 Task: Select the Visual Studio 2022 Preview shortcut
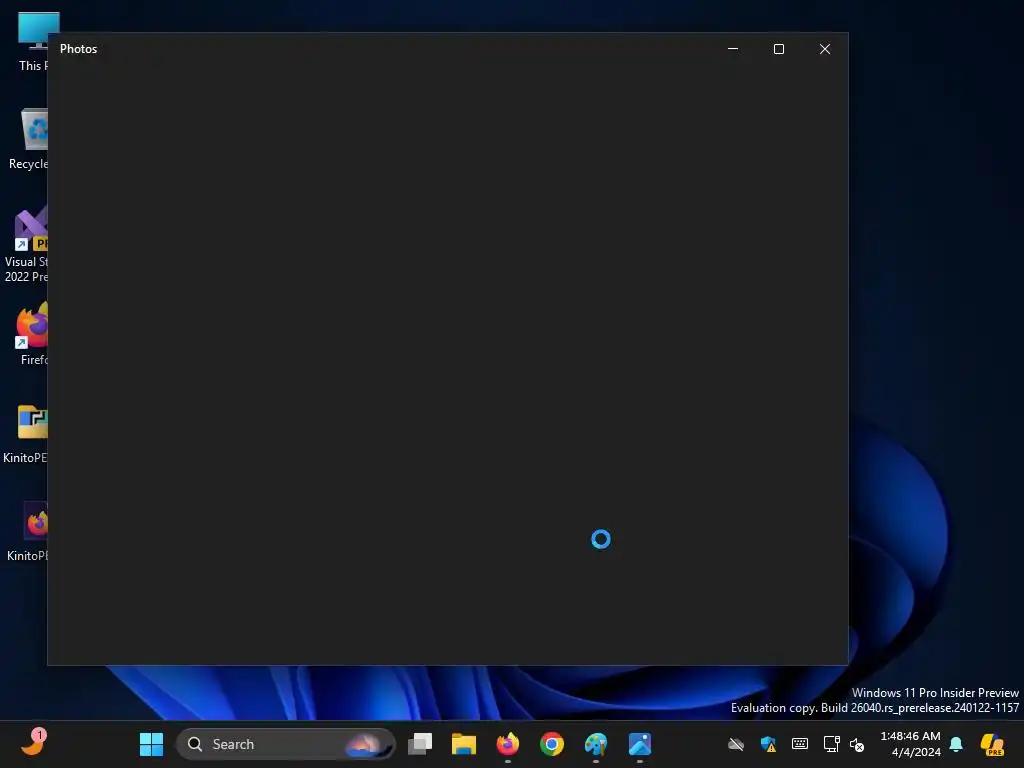click(x=26, y=244)
